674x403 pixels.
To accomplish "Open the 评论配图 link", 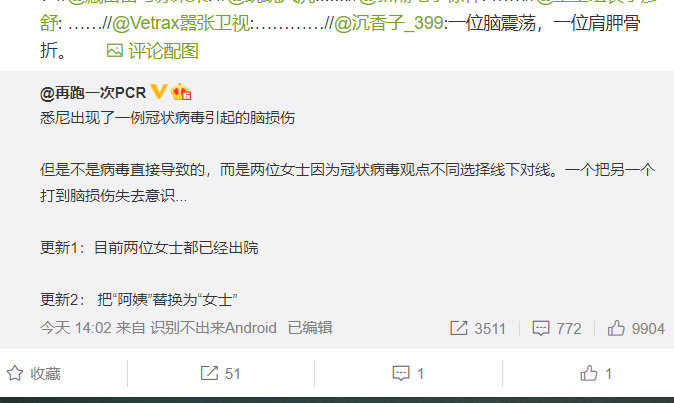I will click(163, 51).
